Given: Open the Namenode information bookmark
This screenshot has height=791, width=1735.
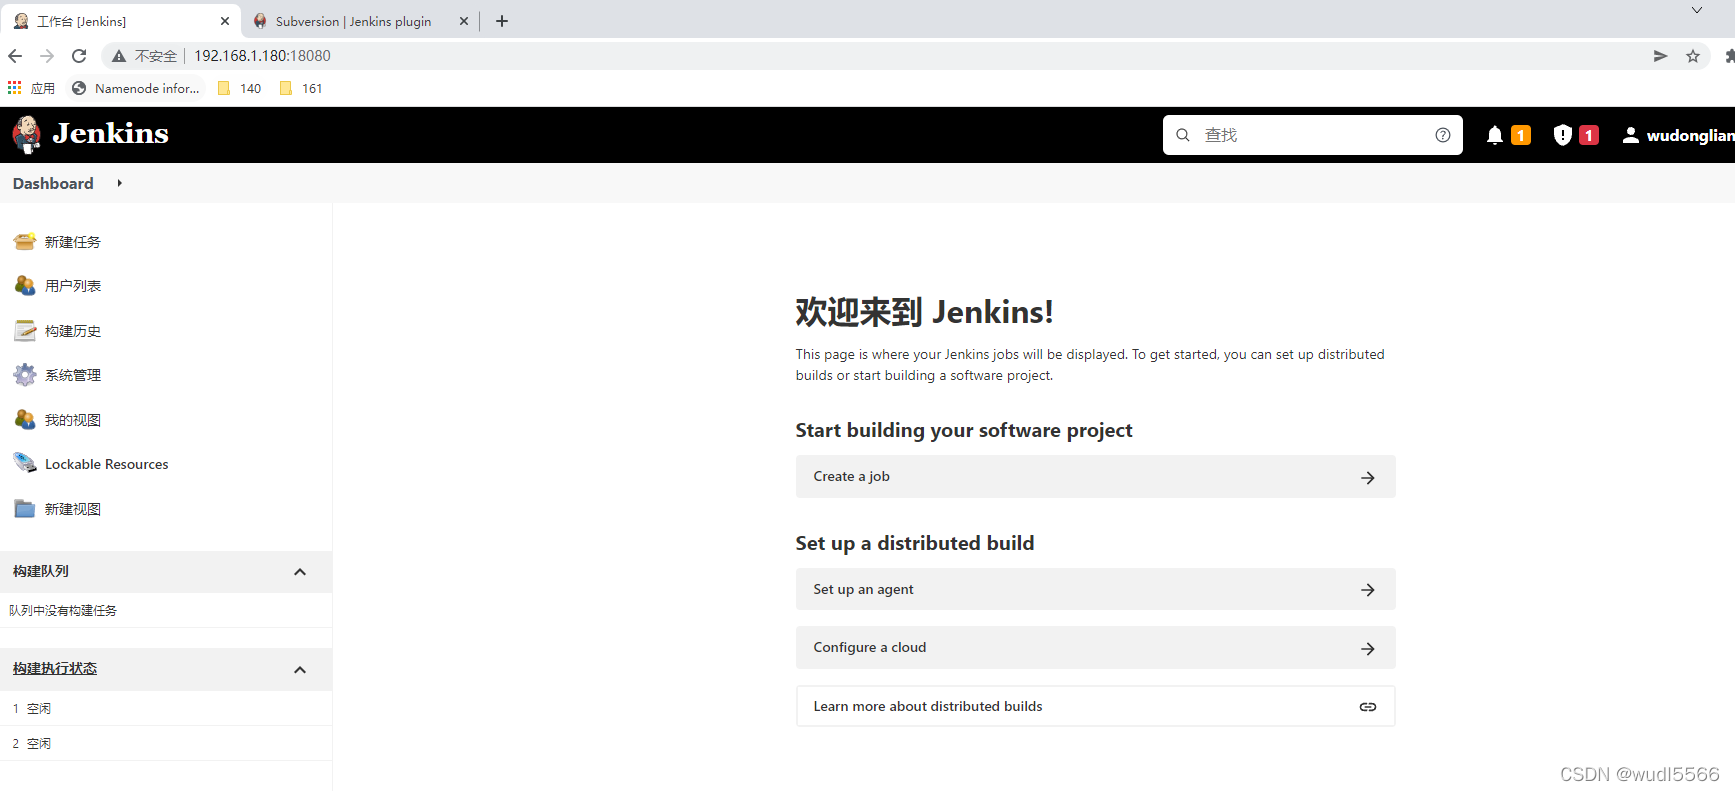Looking at the screenshot, I should point(135,88).
